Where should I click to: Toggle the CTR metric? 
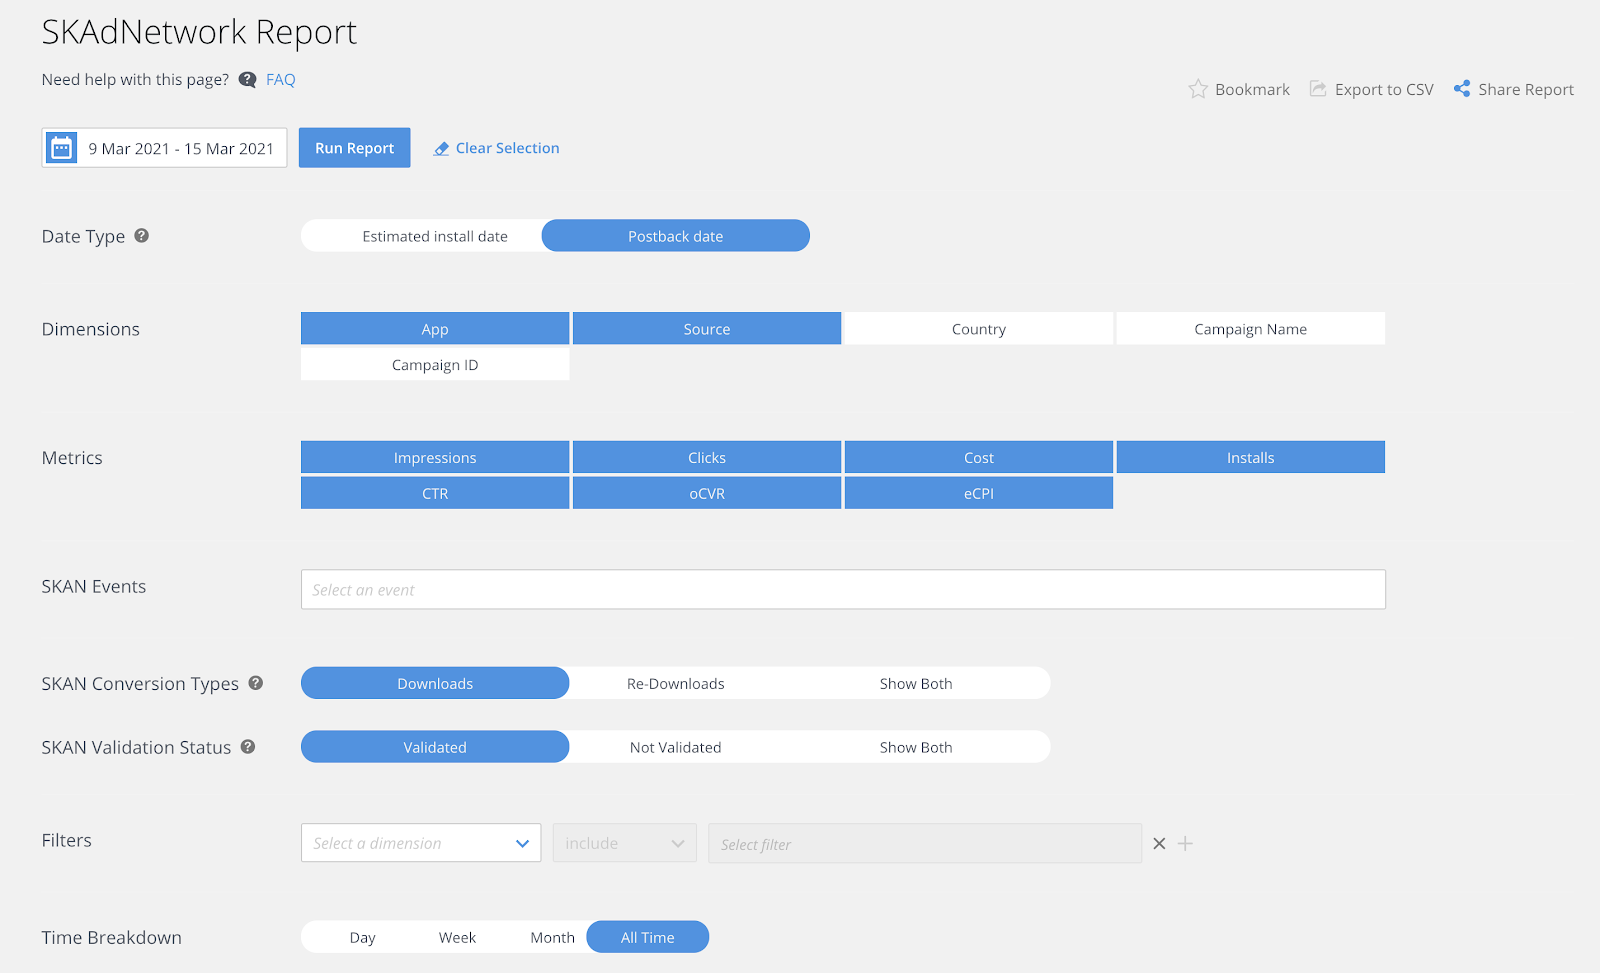click(x=435, y=493)
